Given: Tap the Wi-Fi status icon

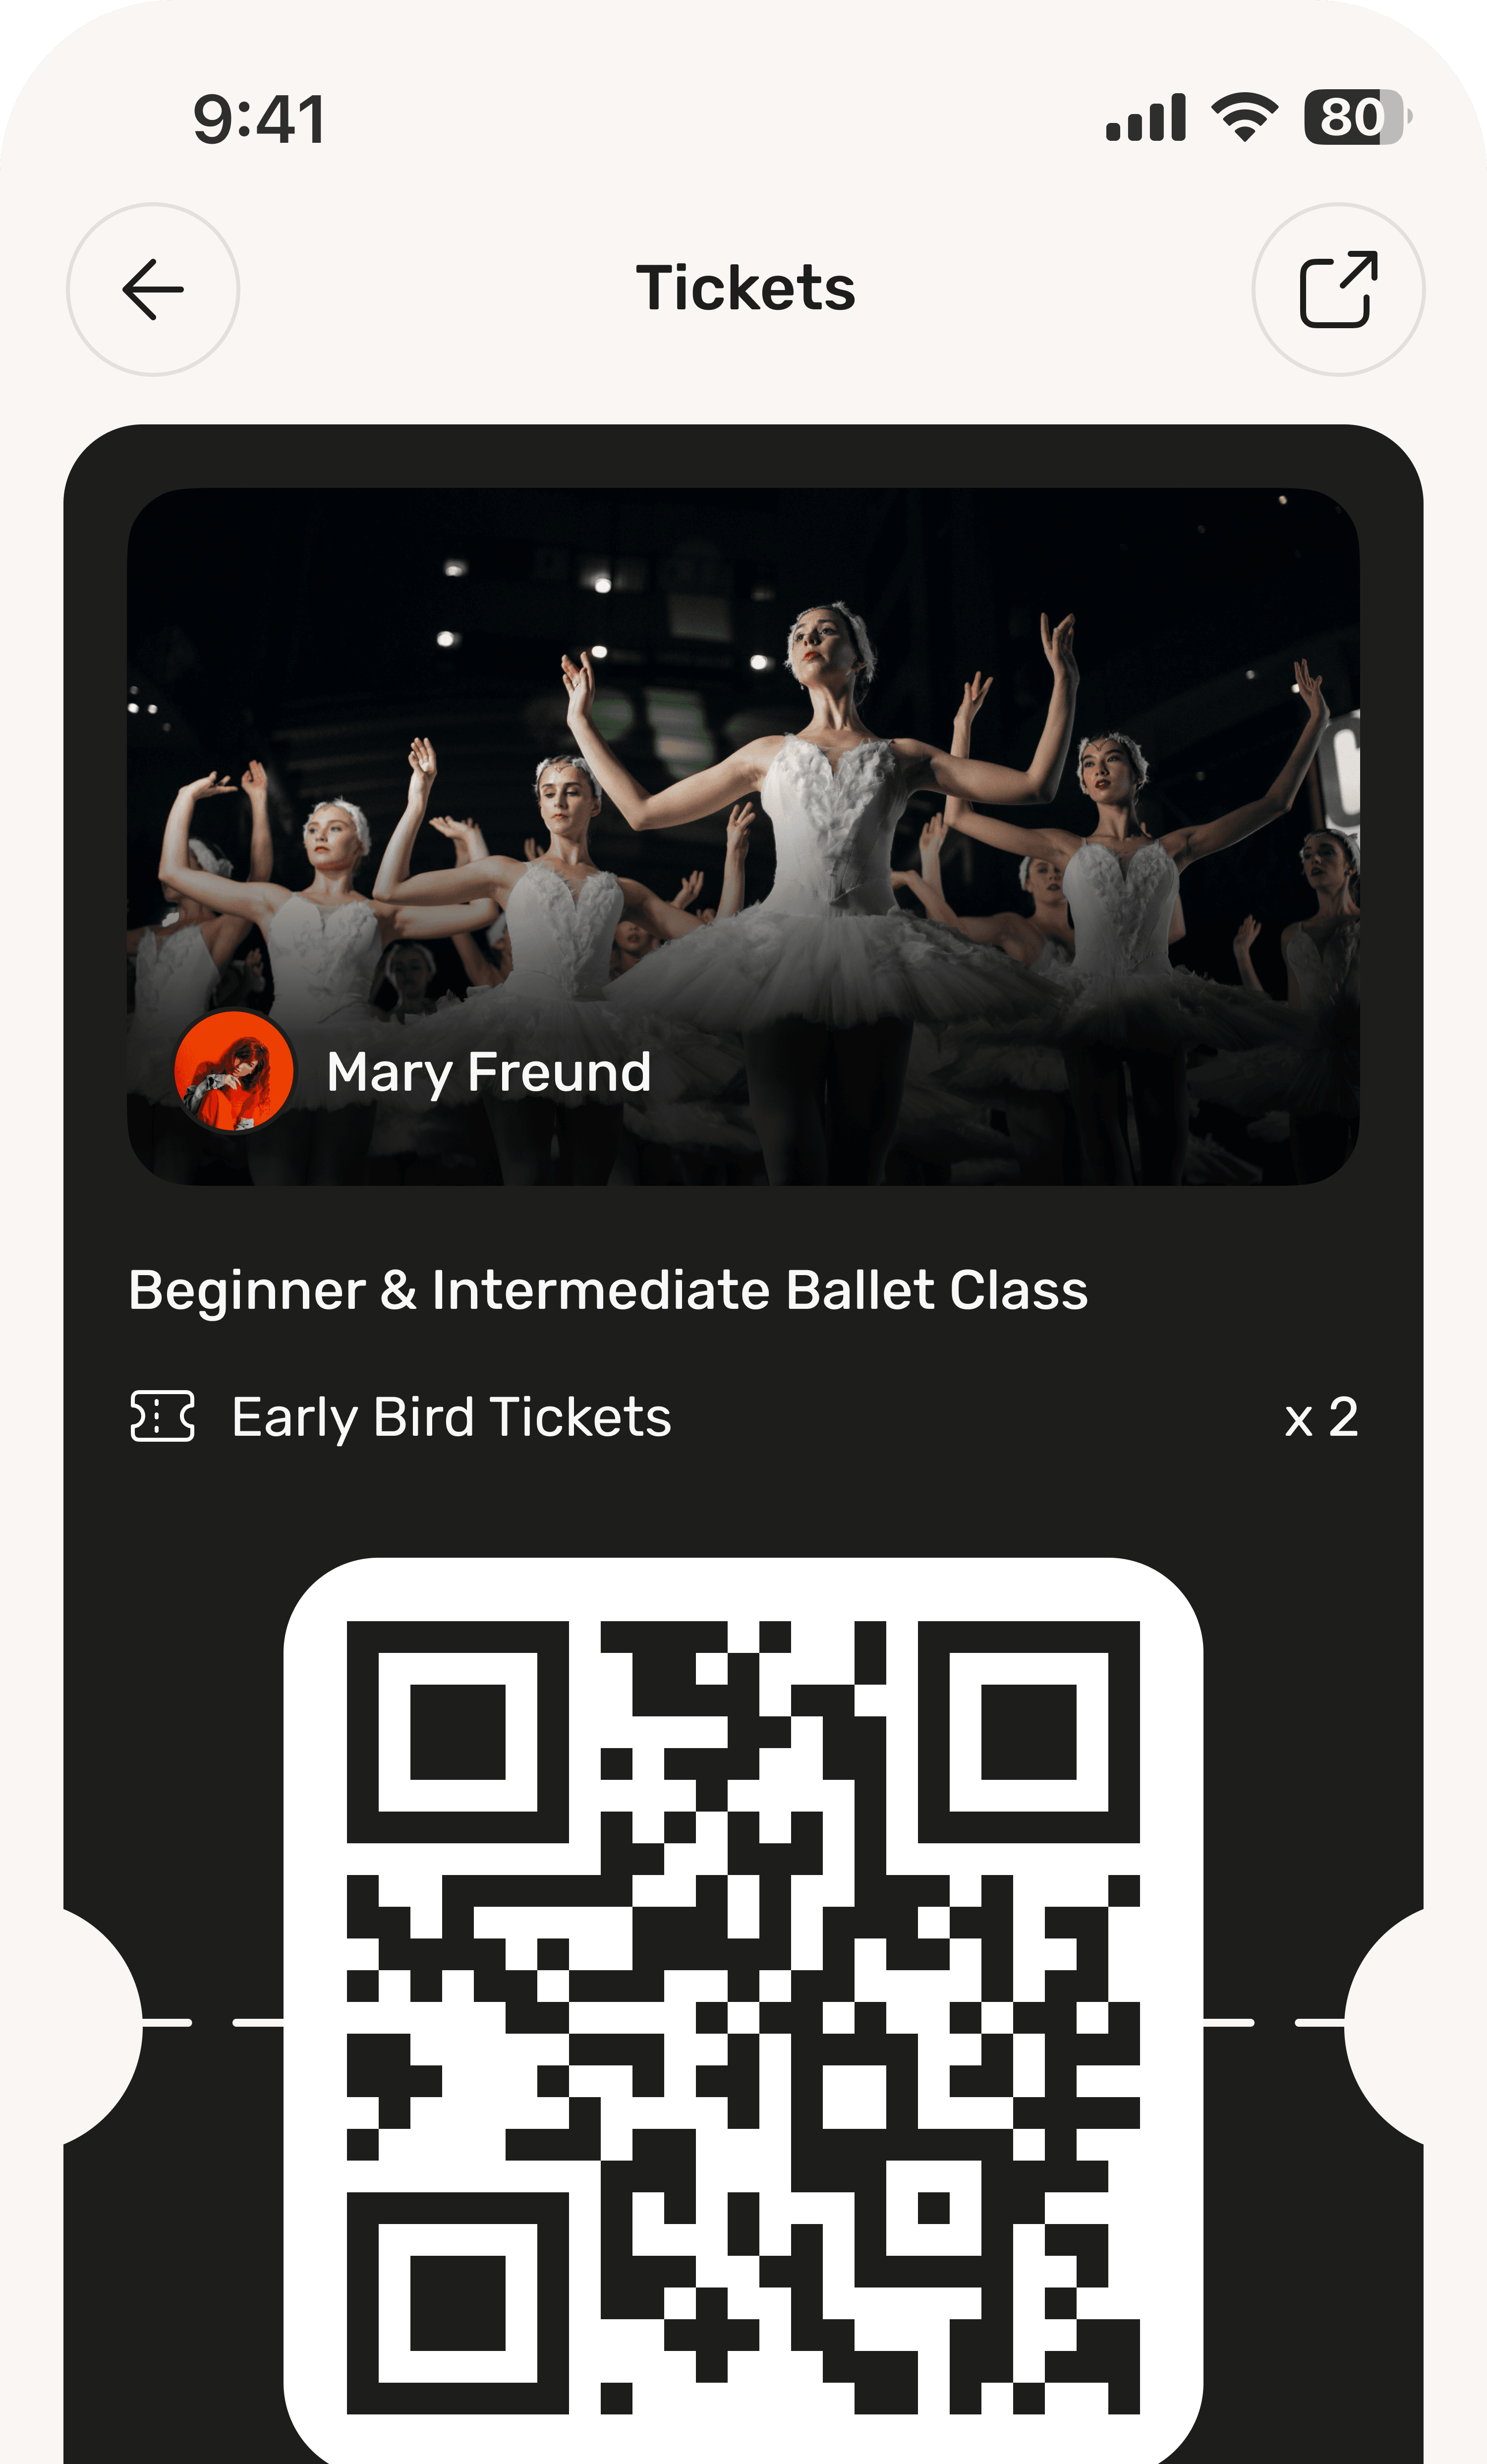Looking at the screenshot, I should click(x=1244, y=117).
